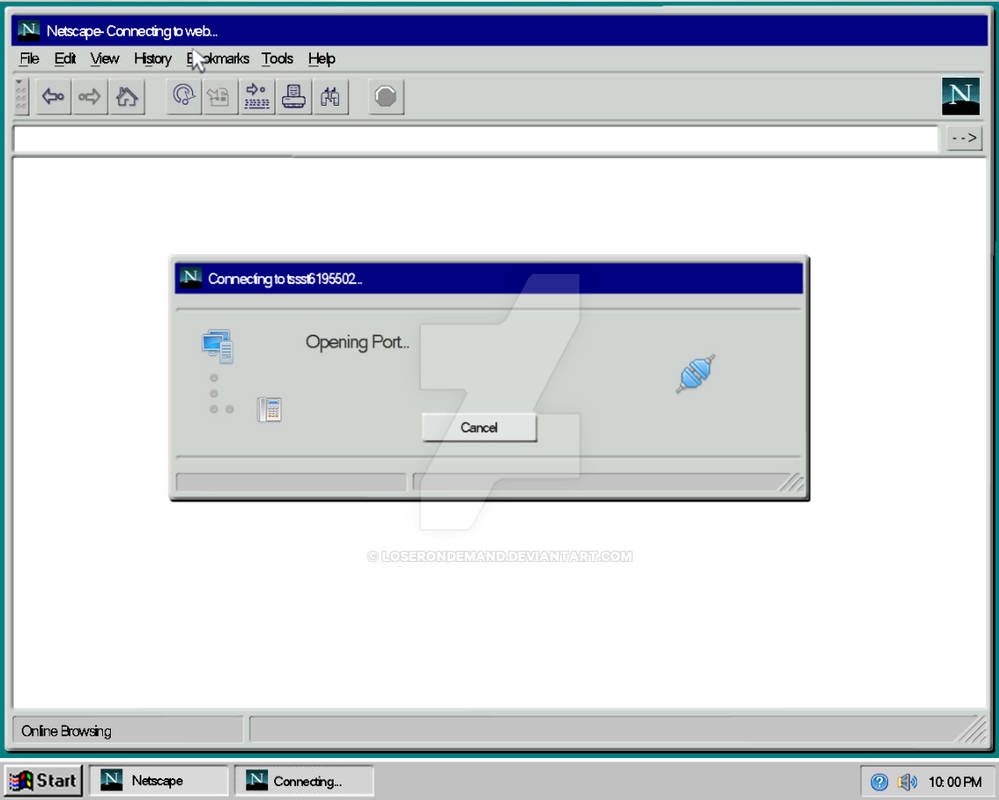Open the Bookmarks menu
The image size is (999, 800).
coord(218,59)
